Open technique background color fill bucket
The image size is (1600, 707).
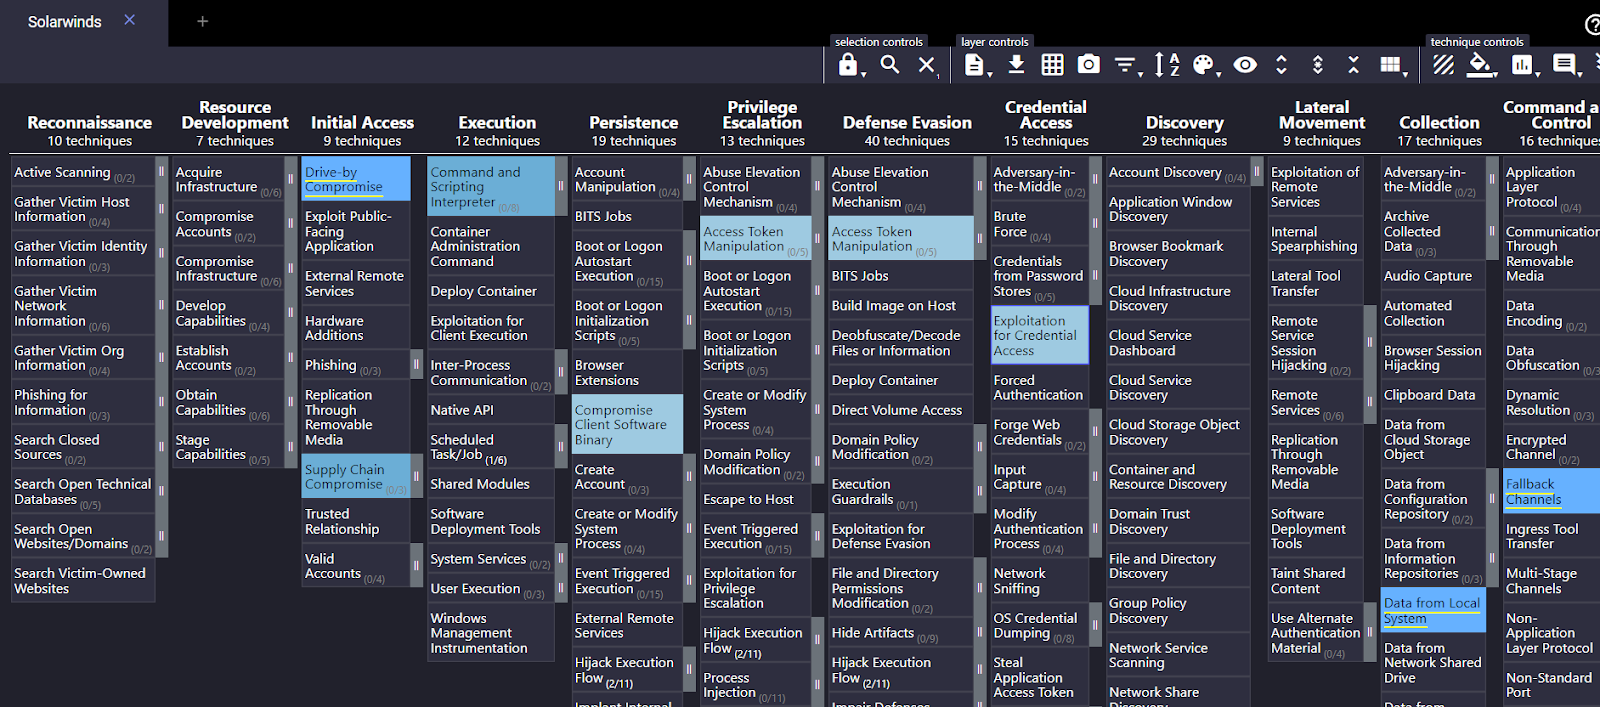tap(1481, 65)
